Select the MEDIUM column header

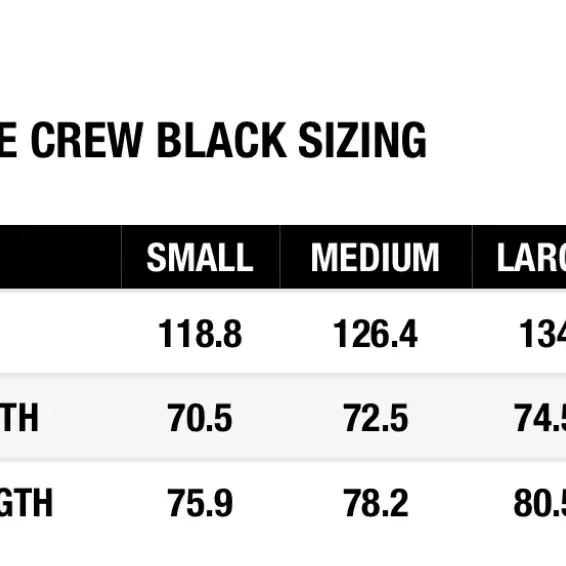point(375,257)
